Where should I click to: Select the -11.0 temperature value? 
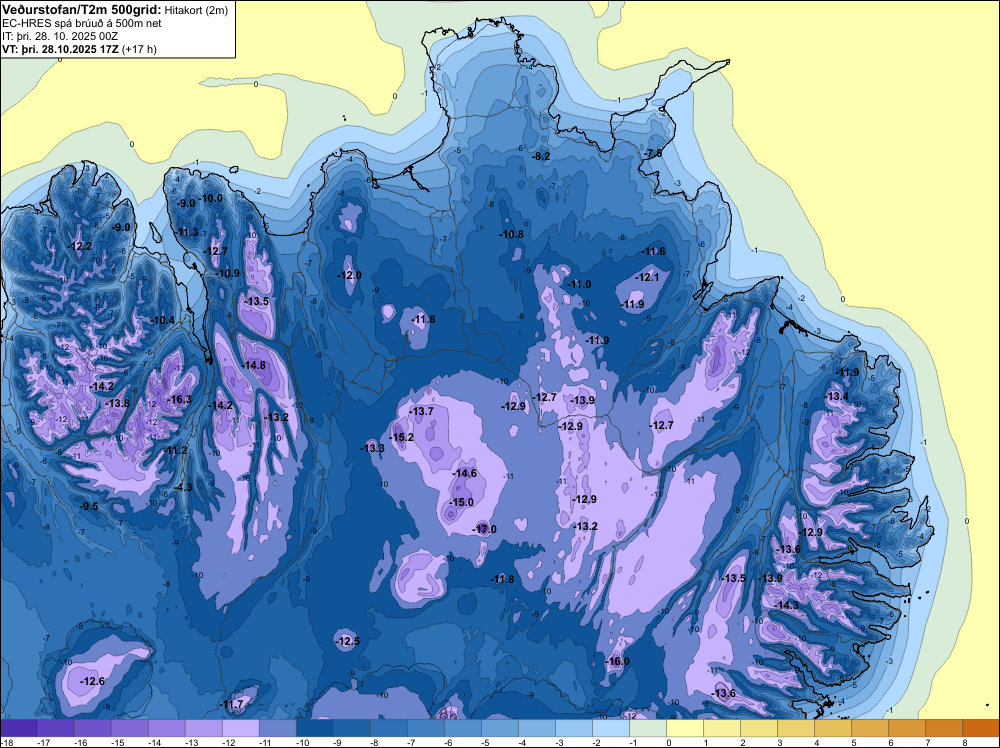(x=580, y=284)
